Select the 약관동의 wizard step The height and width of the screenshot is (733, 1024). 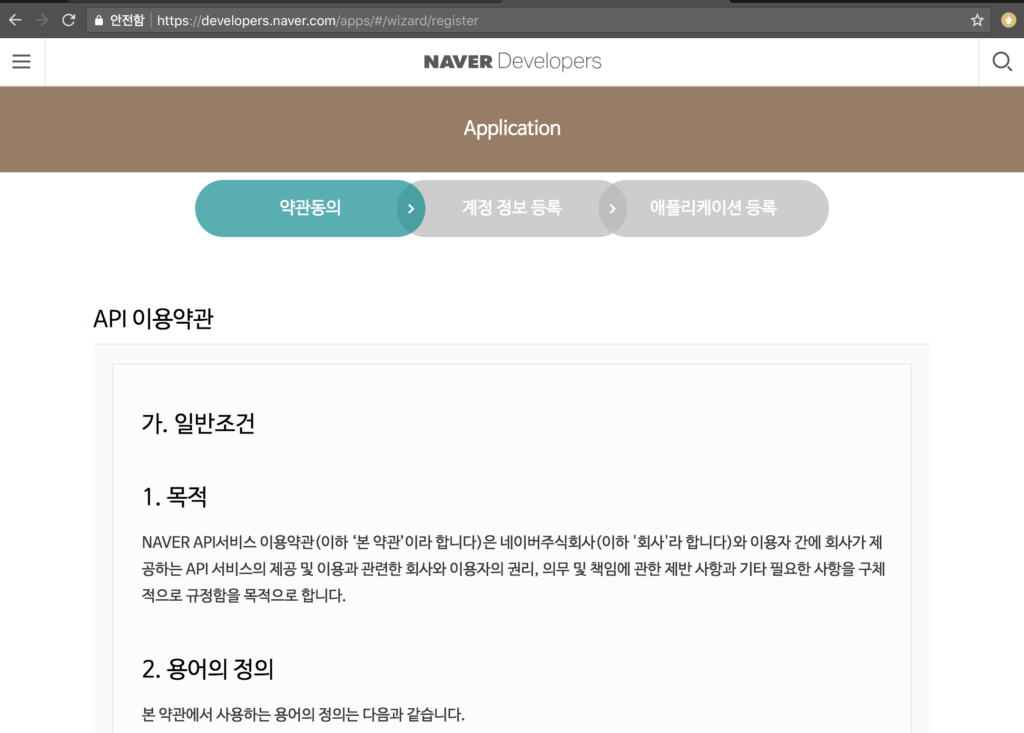point(310,208)
